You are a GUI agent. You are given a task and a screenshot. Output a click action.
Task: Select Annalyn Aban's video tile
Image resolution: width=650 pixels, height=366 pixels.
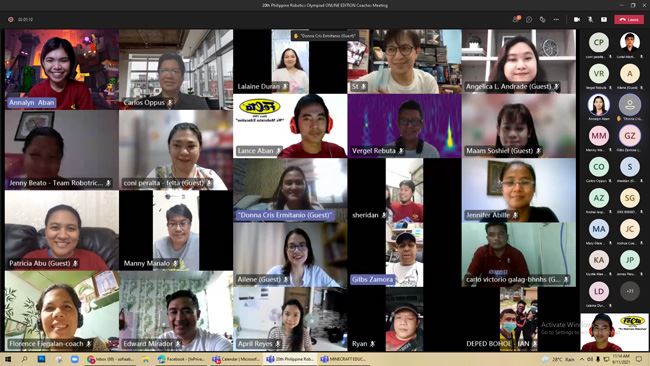[62, 69]
